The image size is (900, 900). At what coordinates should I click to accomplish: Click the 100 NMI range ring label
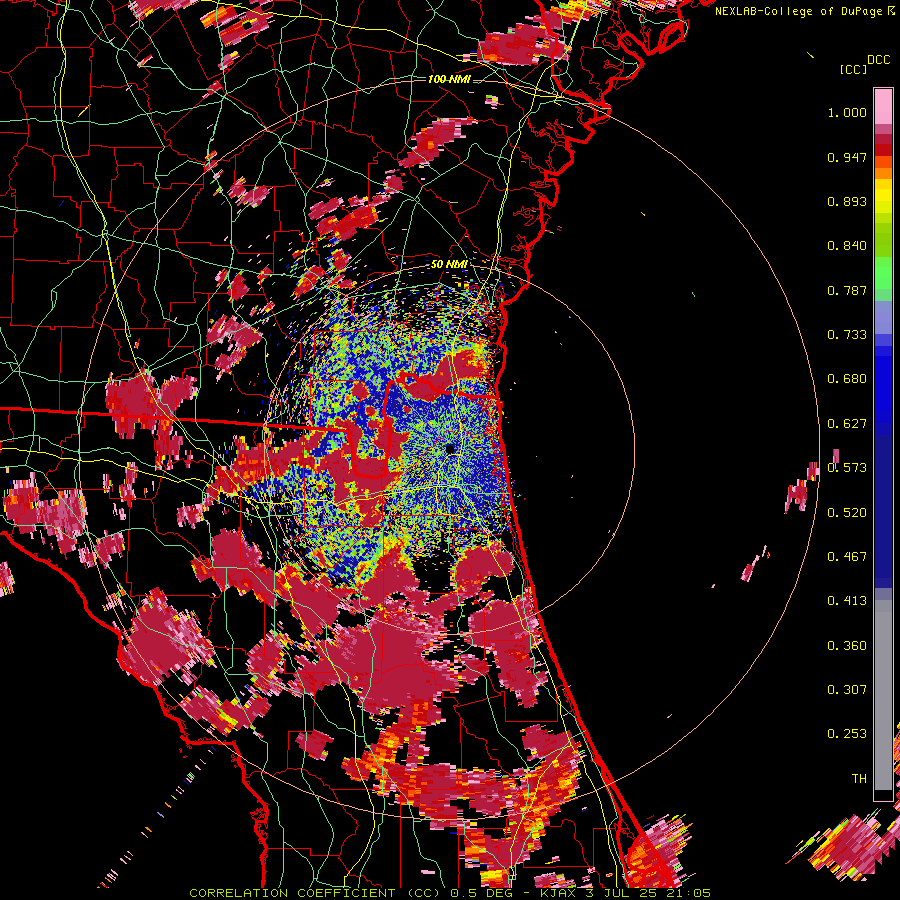pos(449,79)
